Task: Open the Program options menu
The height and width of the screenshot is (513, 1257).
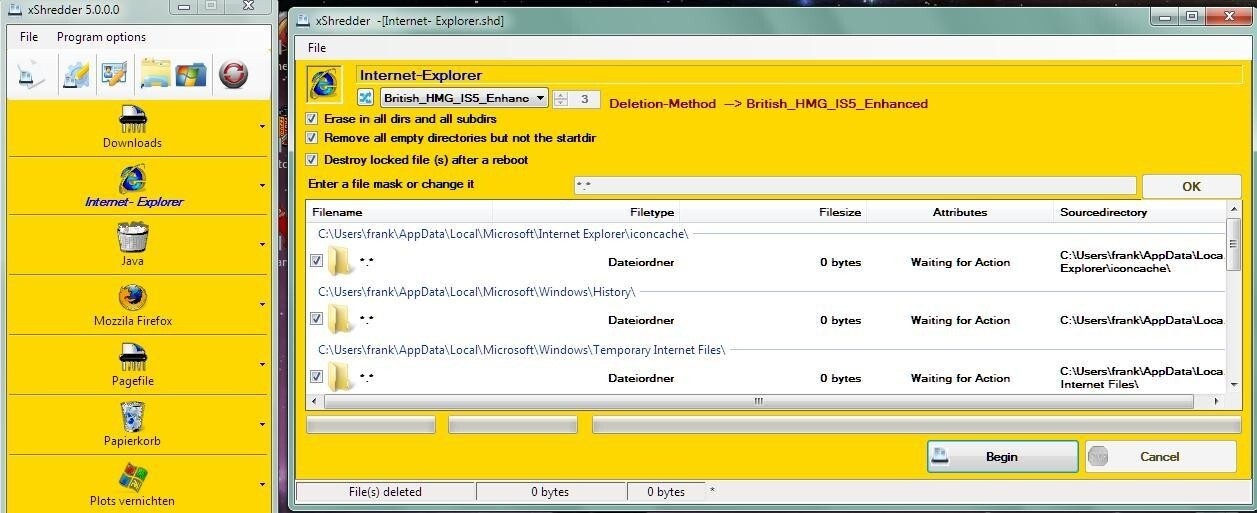Action: [101, 37]
